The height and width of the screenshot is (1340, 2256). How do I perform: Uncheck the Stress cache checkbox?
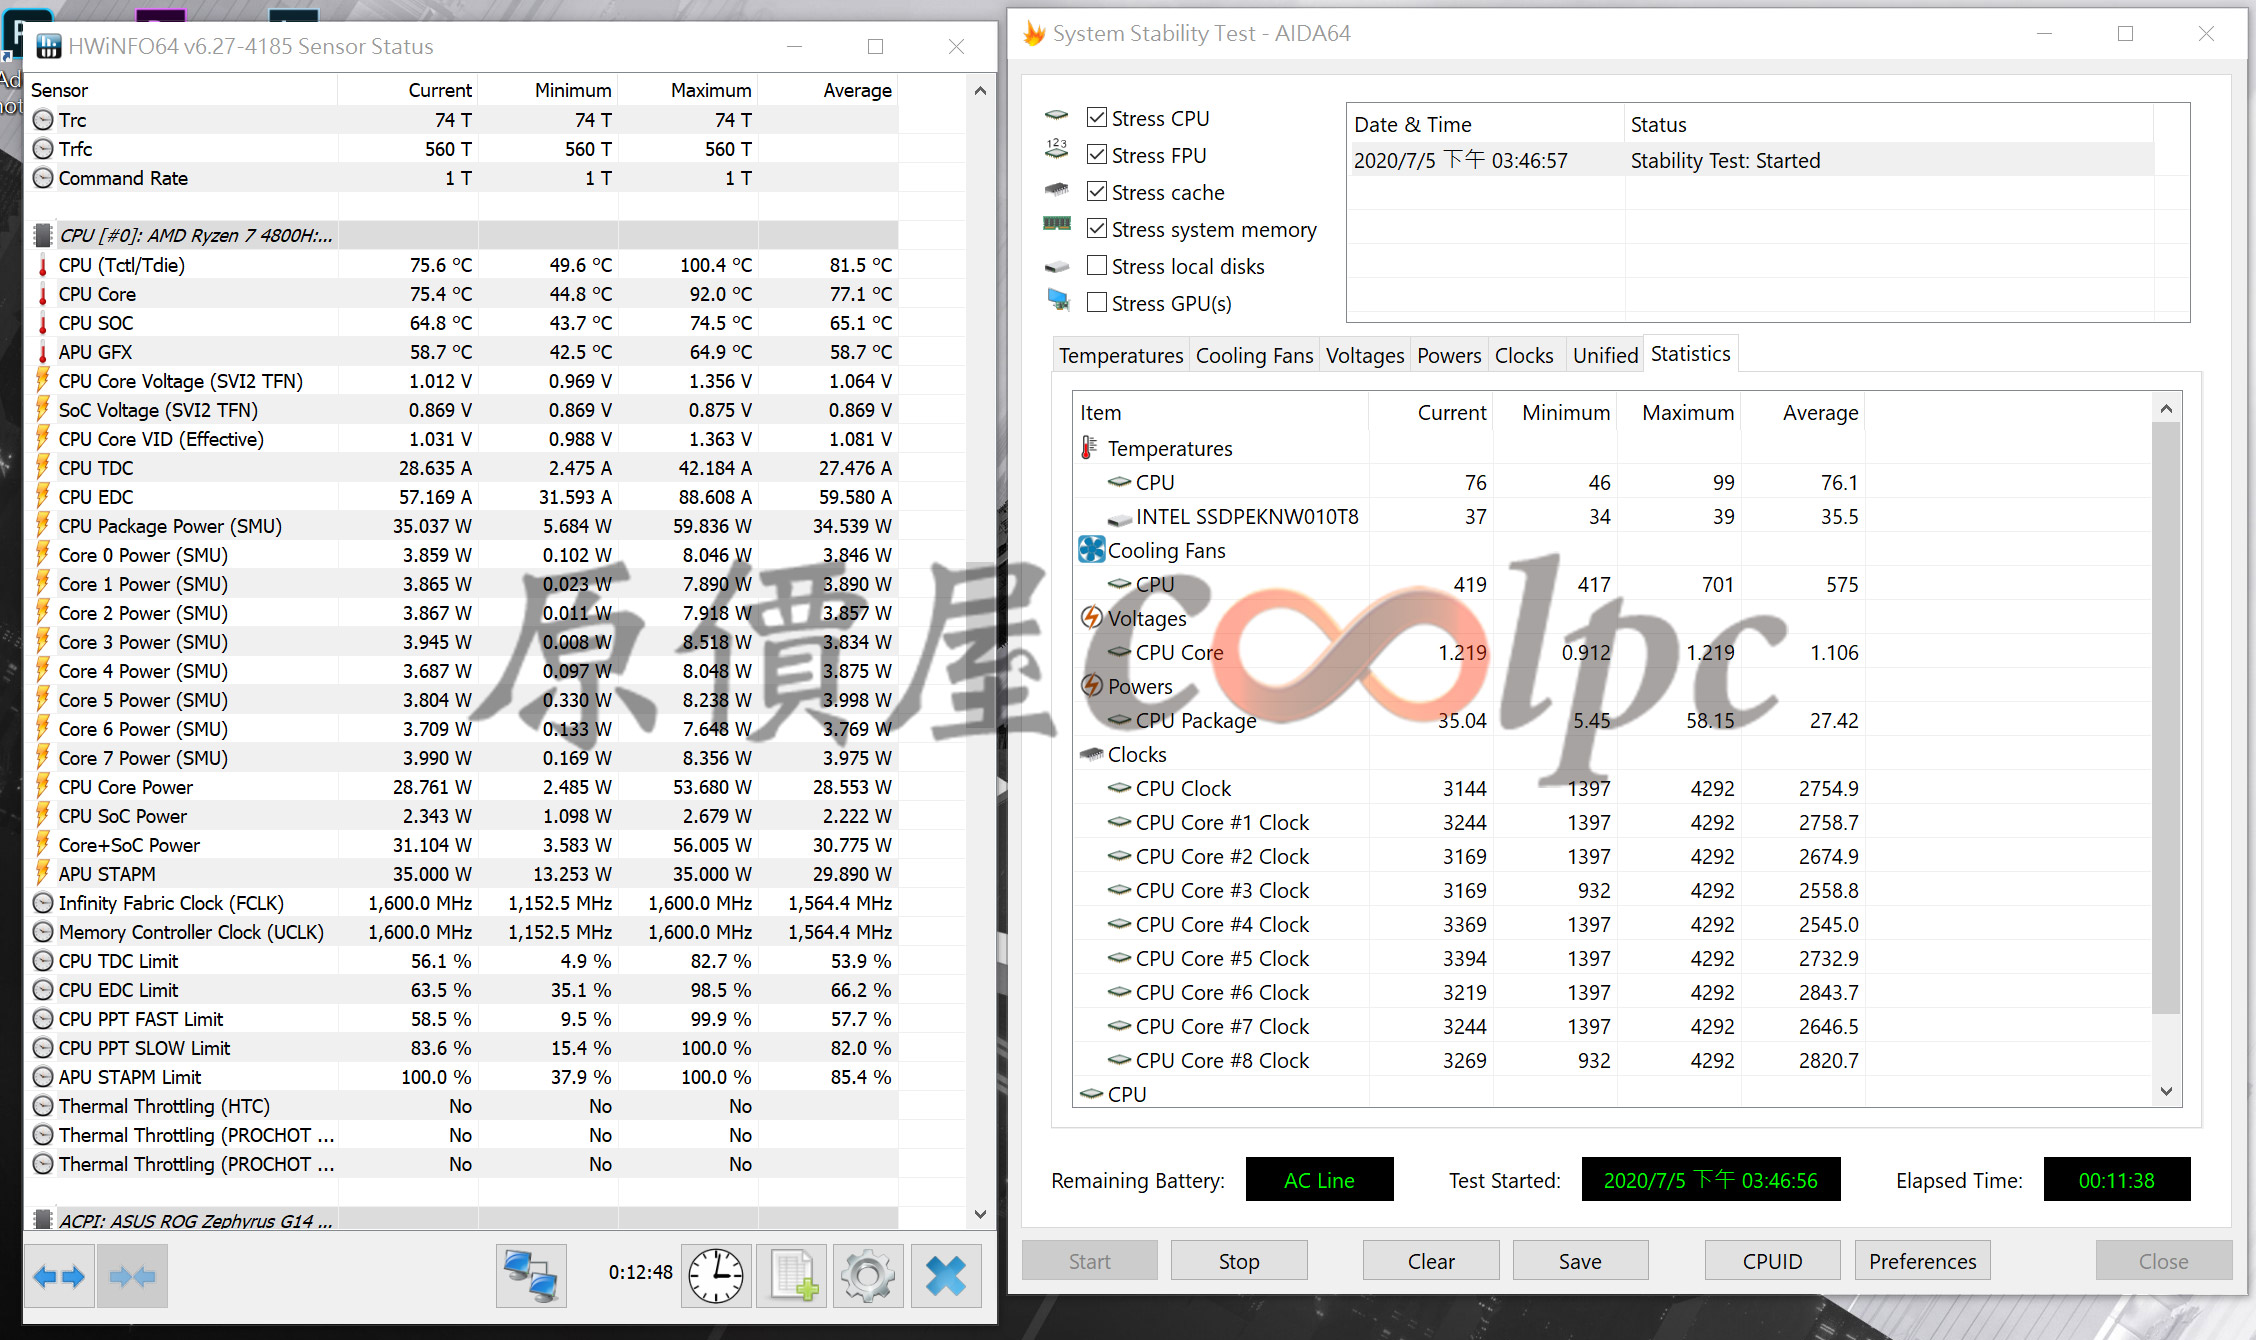click(x=1097, y=191)
